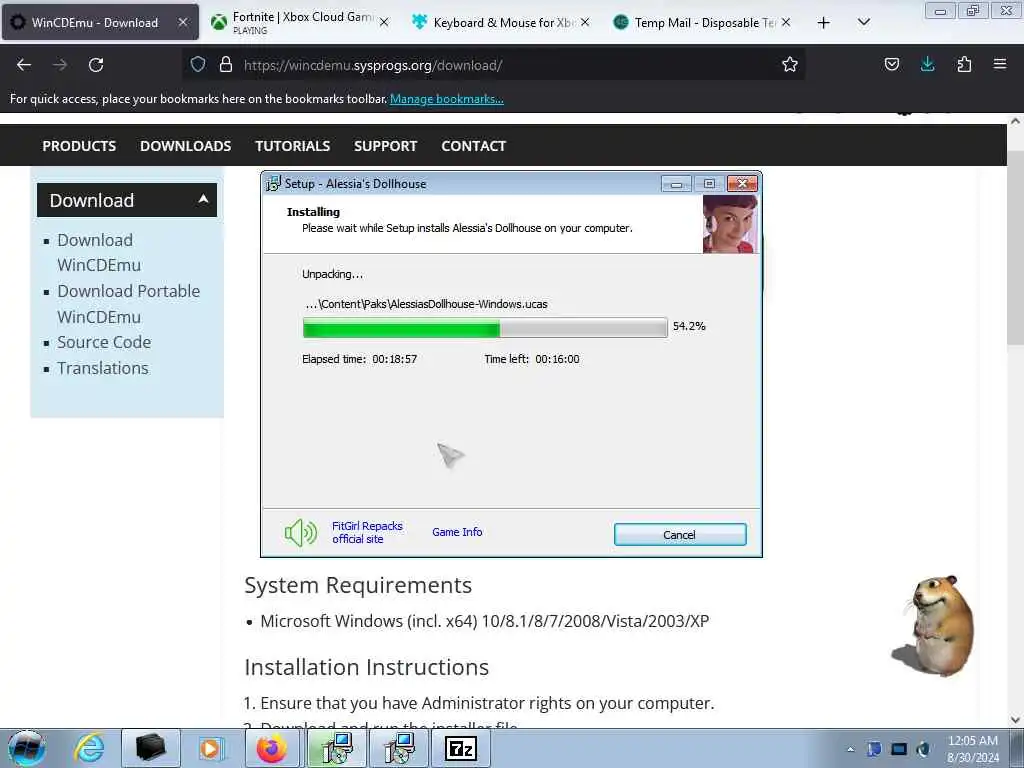Viewport: 1024px width, 768px height.
Task: Show hidden system tray icons
Action: pyautogui.click(x=850, y=749)
